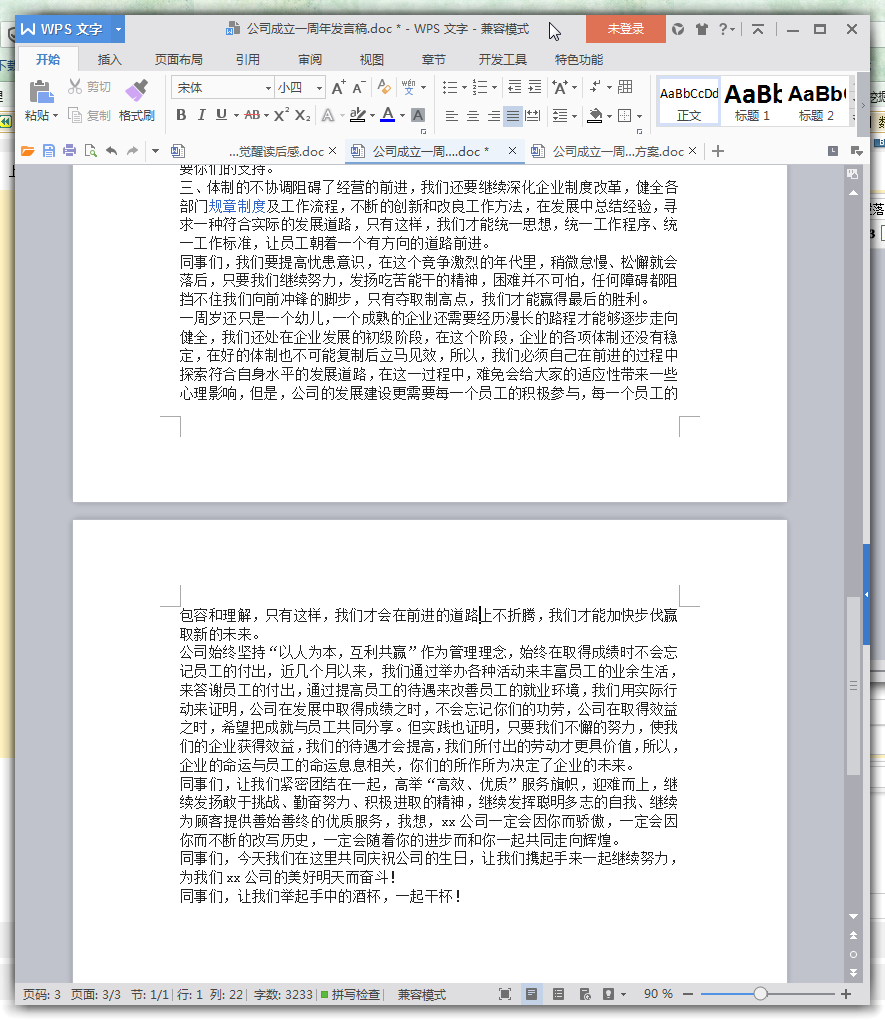Click the print icon in quick toolbar
The width and height of the screenshot is (885, 1020).
[x=70, y=151]
